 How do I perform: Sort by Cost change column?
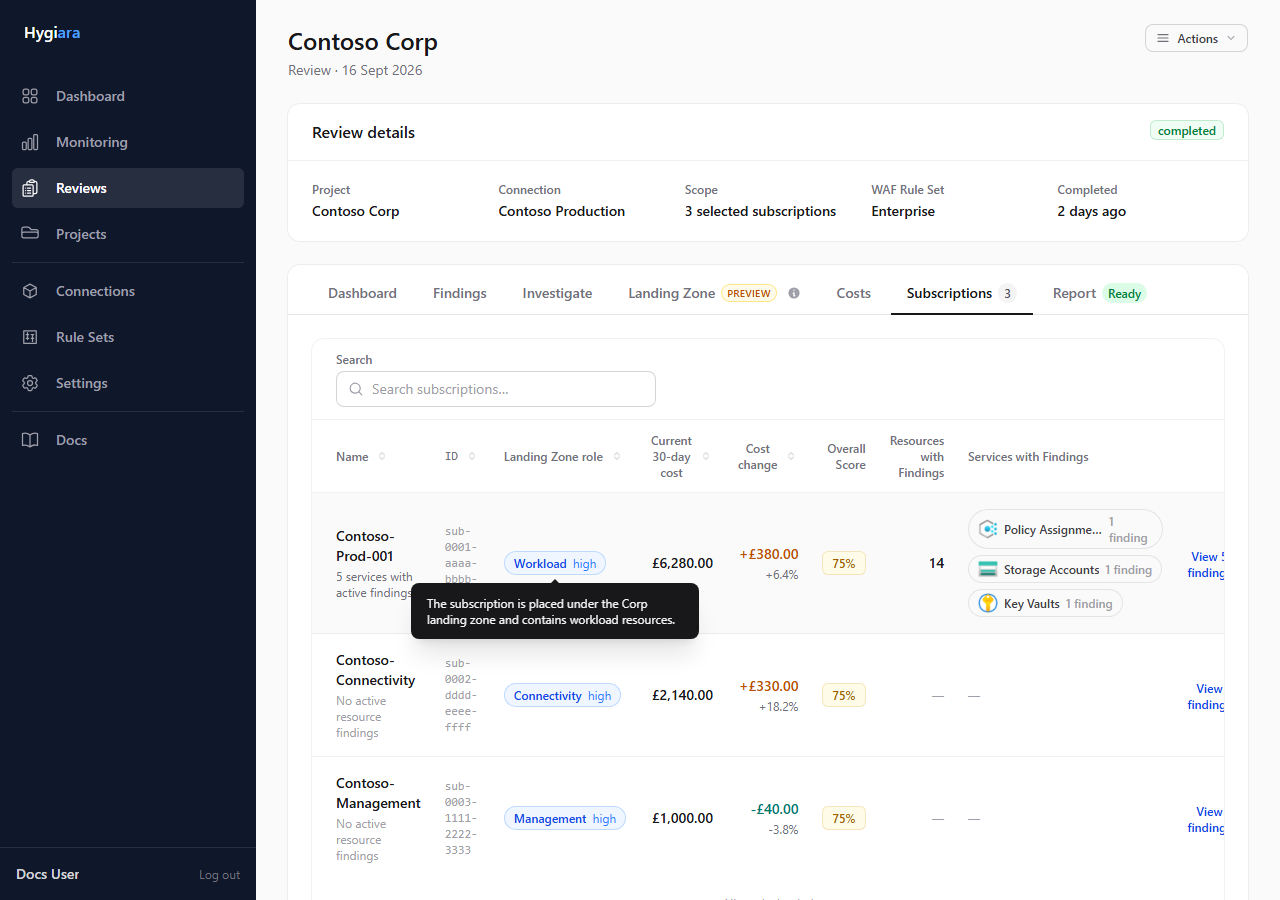[769, 457]
